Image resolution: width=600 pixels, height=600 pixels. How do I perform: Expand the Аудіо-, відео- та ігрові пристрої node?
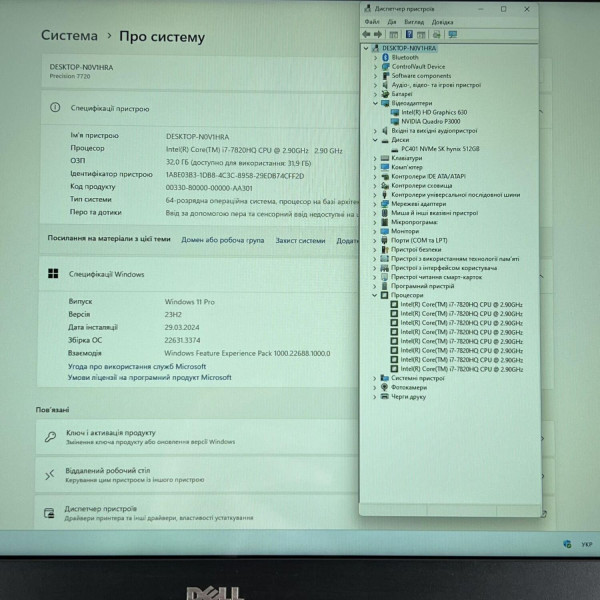tap(375, 85)
